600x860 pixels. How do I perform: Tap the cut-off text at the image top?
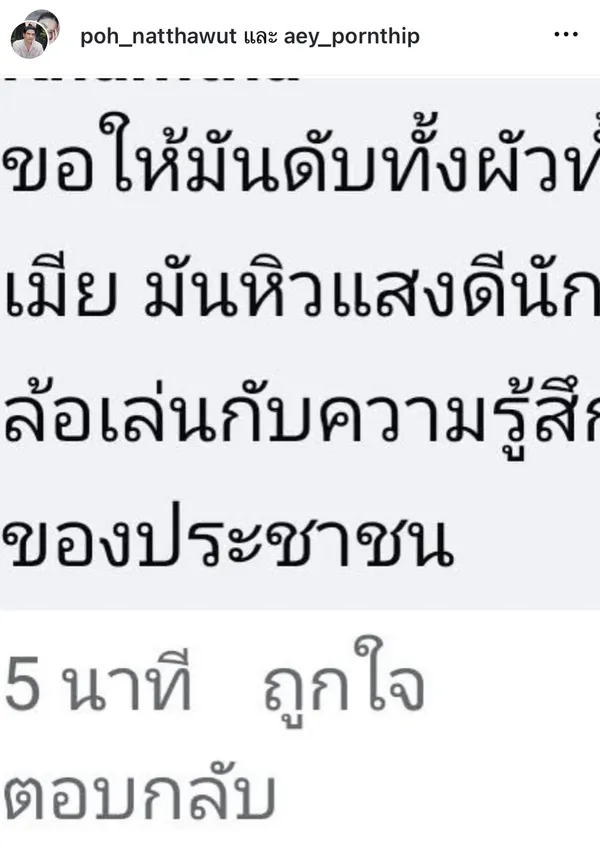click(154, 80)
